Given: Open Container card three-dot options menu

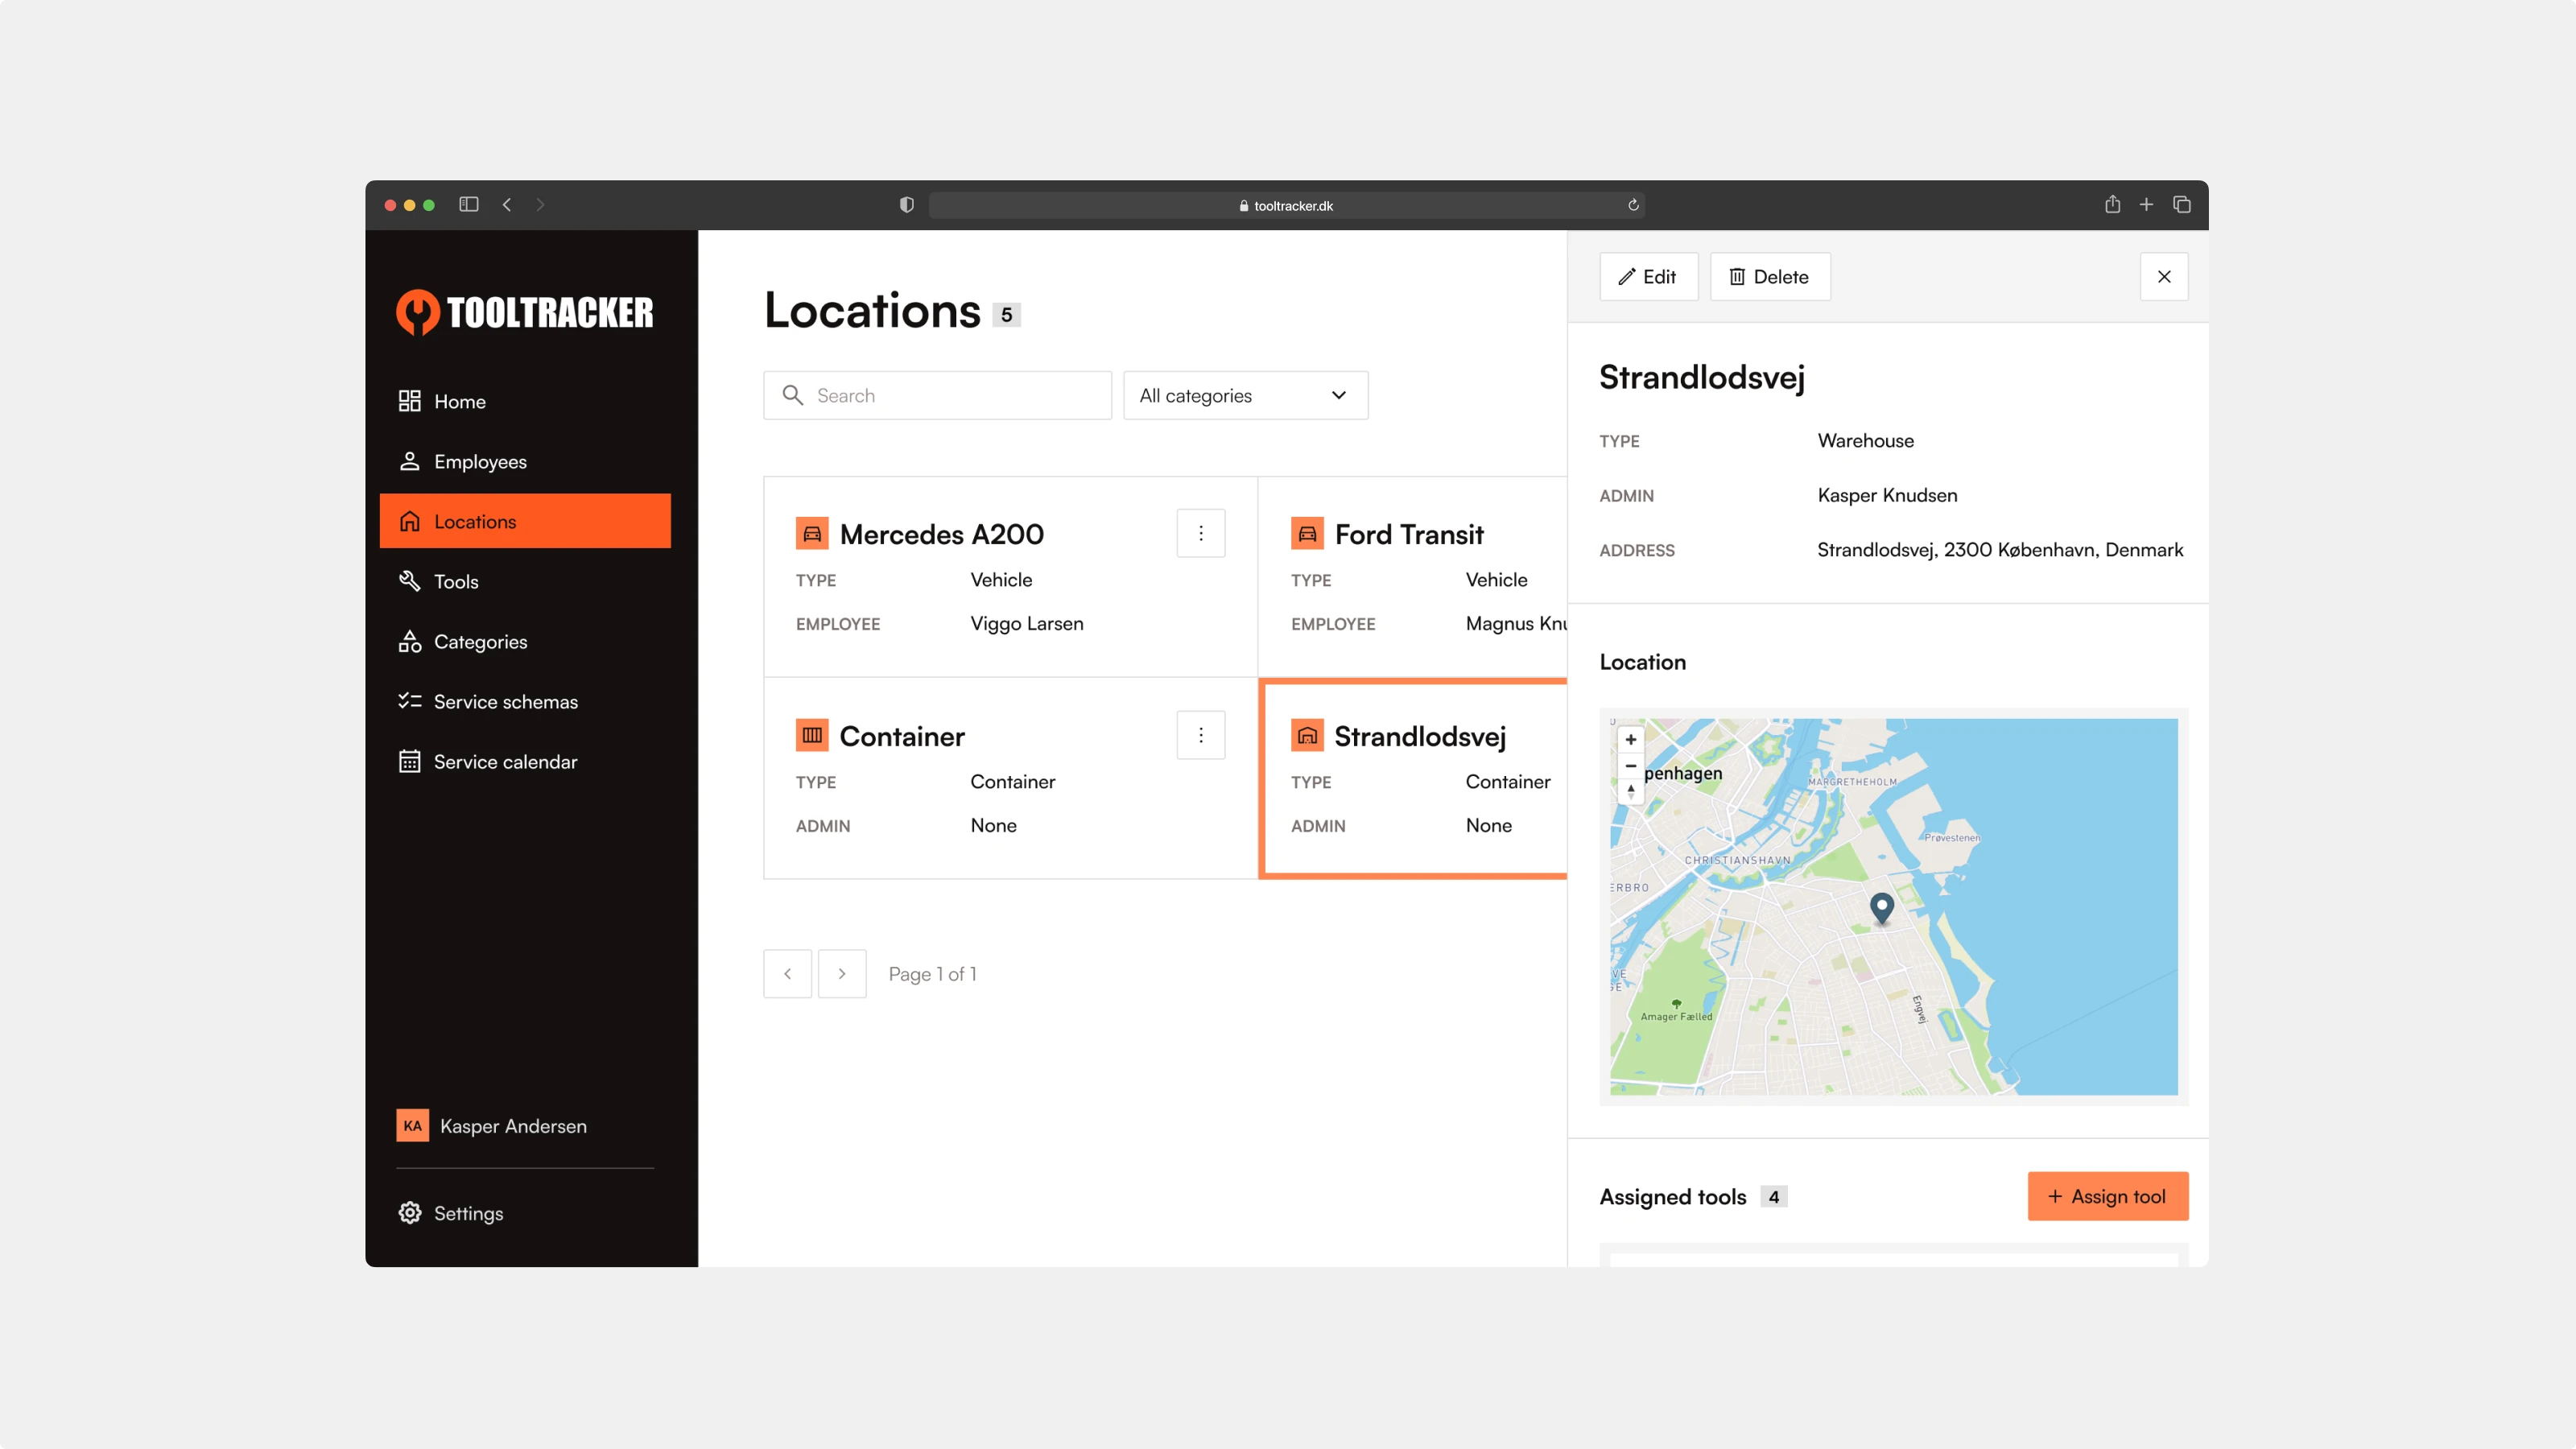Looking at the screenshot, I should point(1200,735).
